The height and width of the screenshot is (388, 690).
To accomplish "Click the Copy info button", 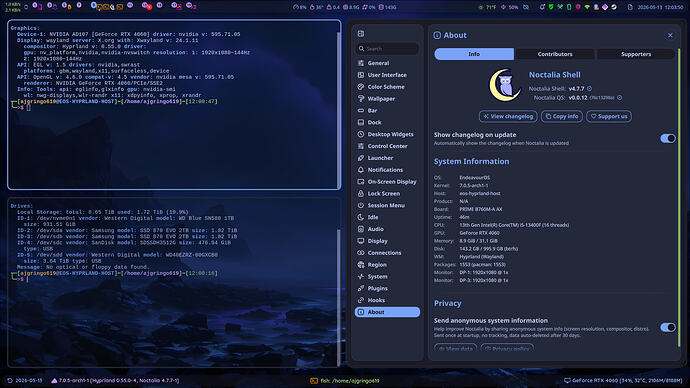I will click(562, 117).
